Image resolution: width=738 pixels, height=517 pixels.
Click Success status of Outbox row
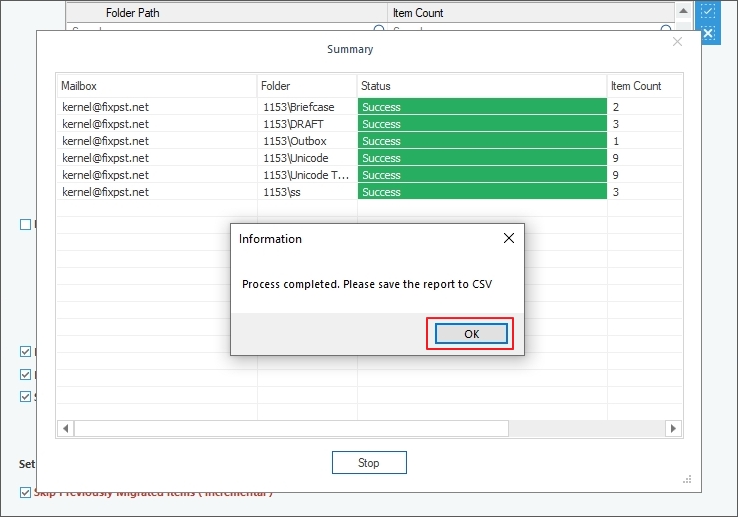coord(482,141)
